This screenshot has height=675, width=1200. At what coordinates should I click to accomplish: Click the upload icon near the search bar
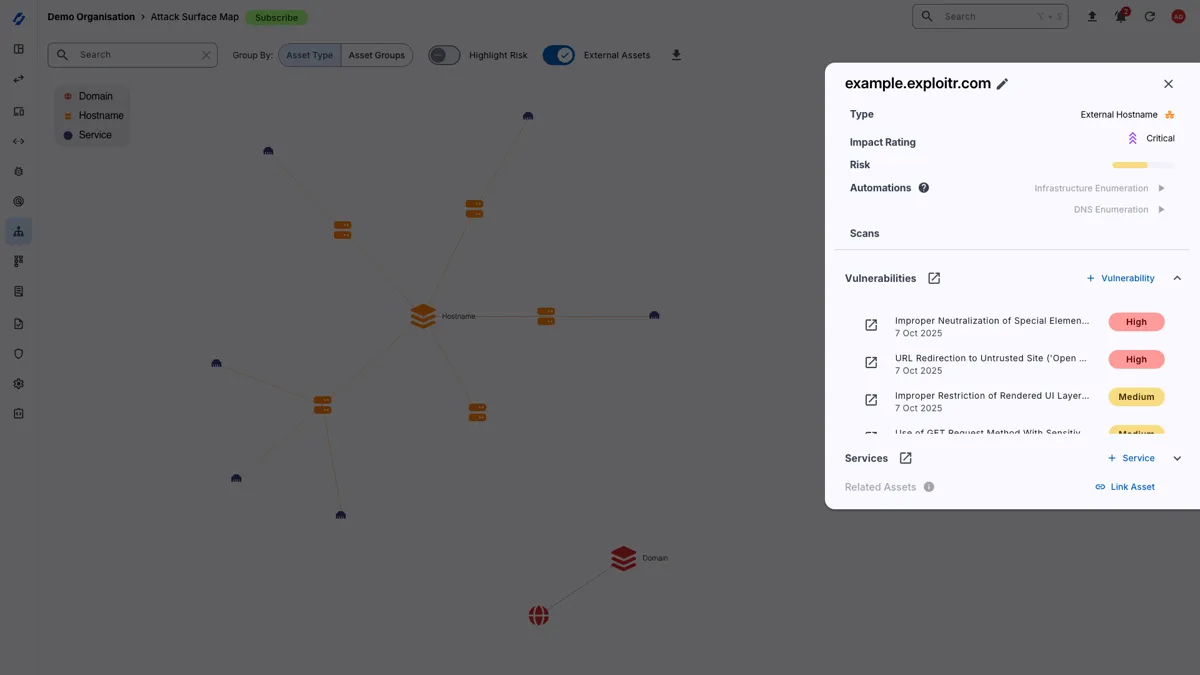tap(1091, 16)
